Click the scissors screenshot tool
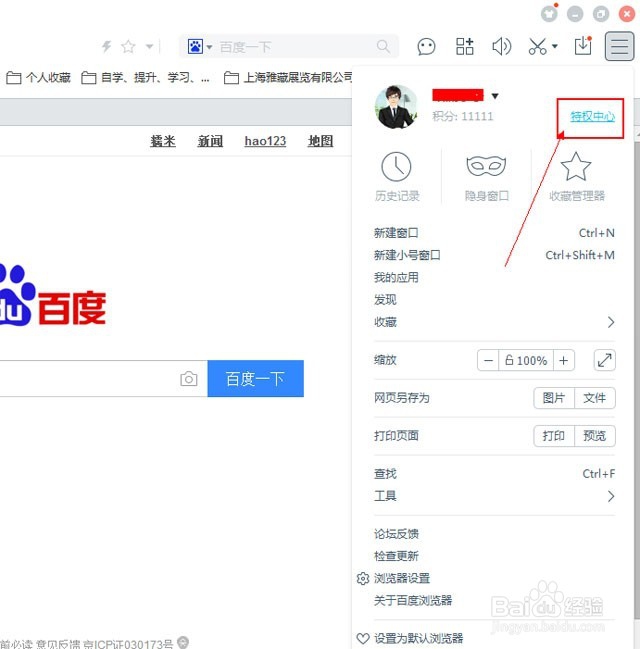Viewport: 640px width, 649px height. pos(537,46)
